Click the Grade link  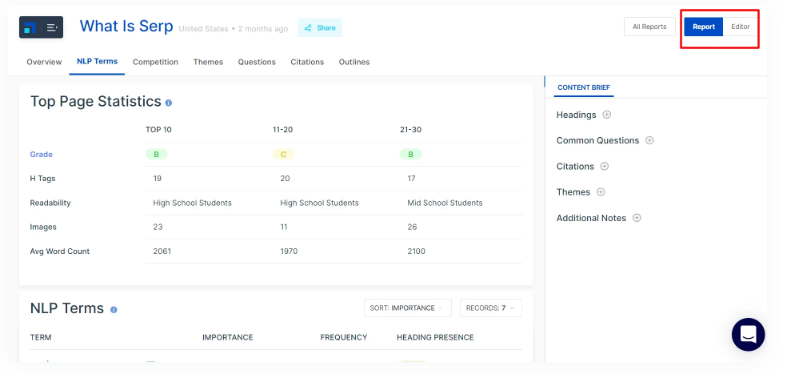[x=41, y=154]
